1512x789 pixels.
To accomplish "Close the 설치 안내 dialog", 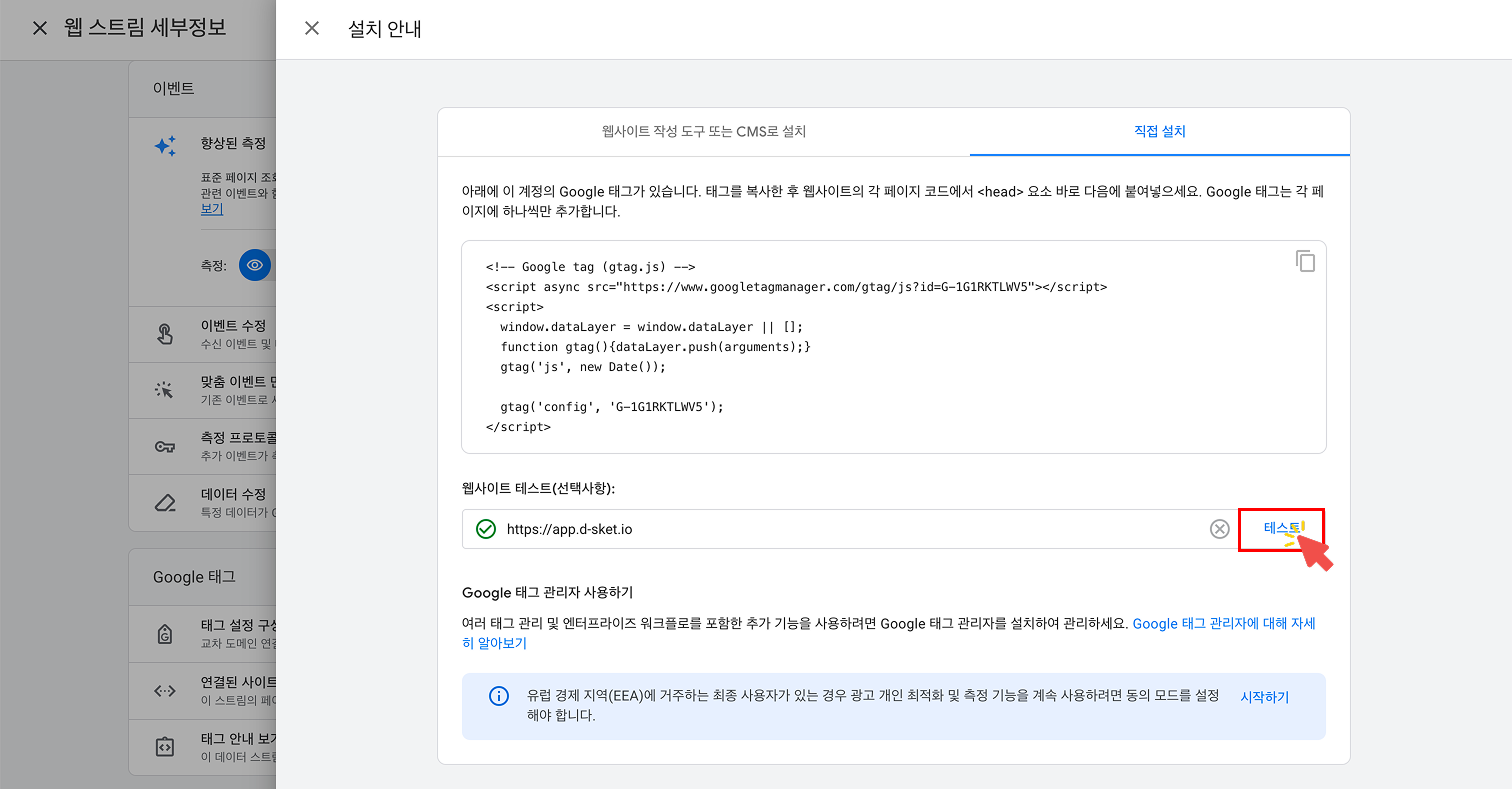I will click(311, 28).
